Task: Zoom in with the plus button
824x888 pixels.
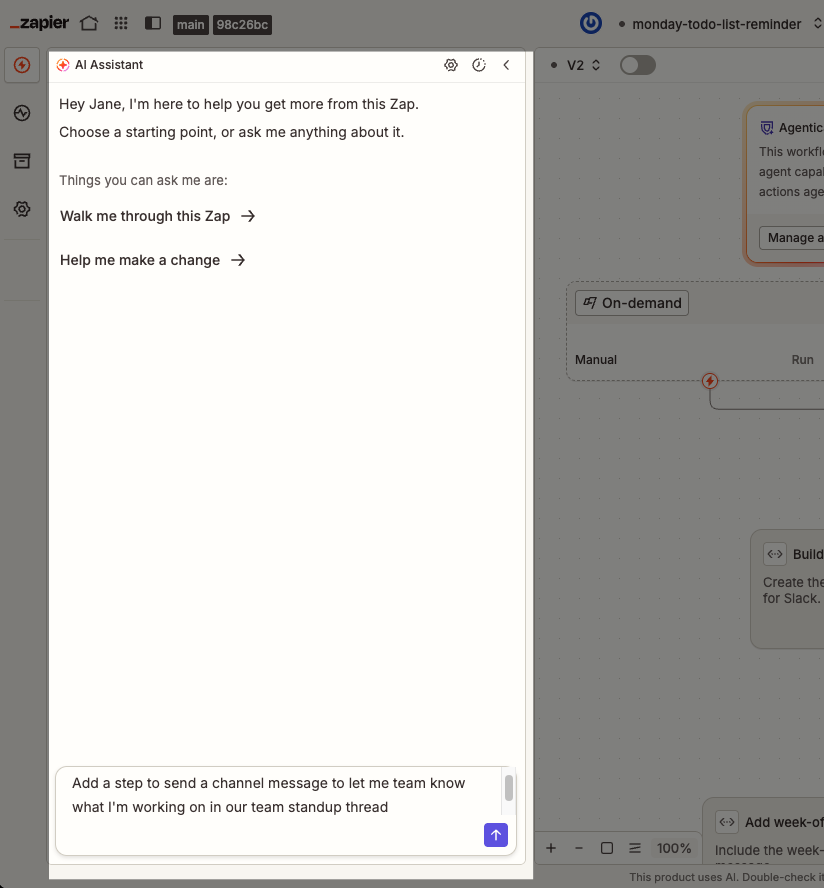Action: coord(551,848)
